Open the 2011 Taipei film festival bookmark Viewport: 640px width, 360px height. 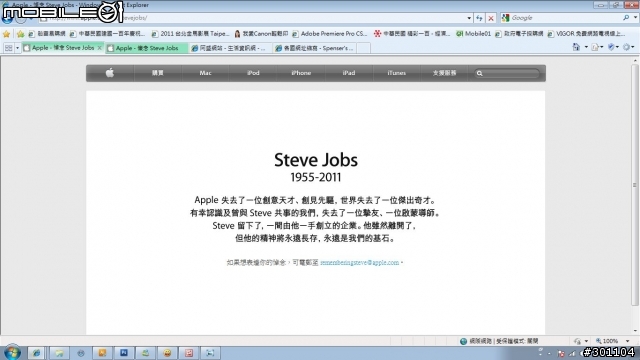pos(190,34)
